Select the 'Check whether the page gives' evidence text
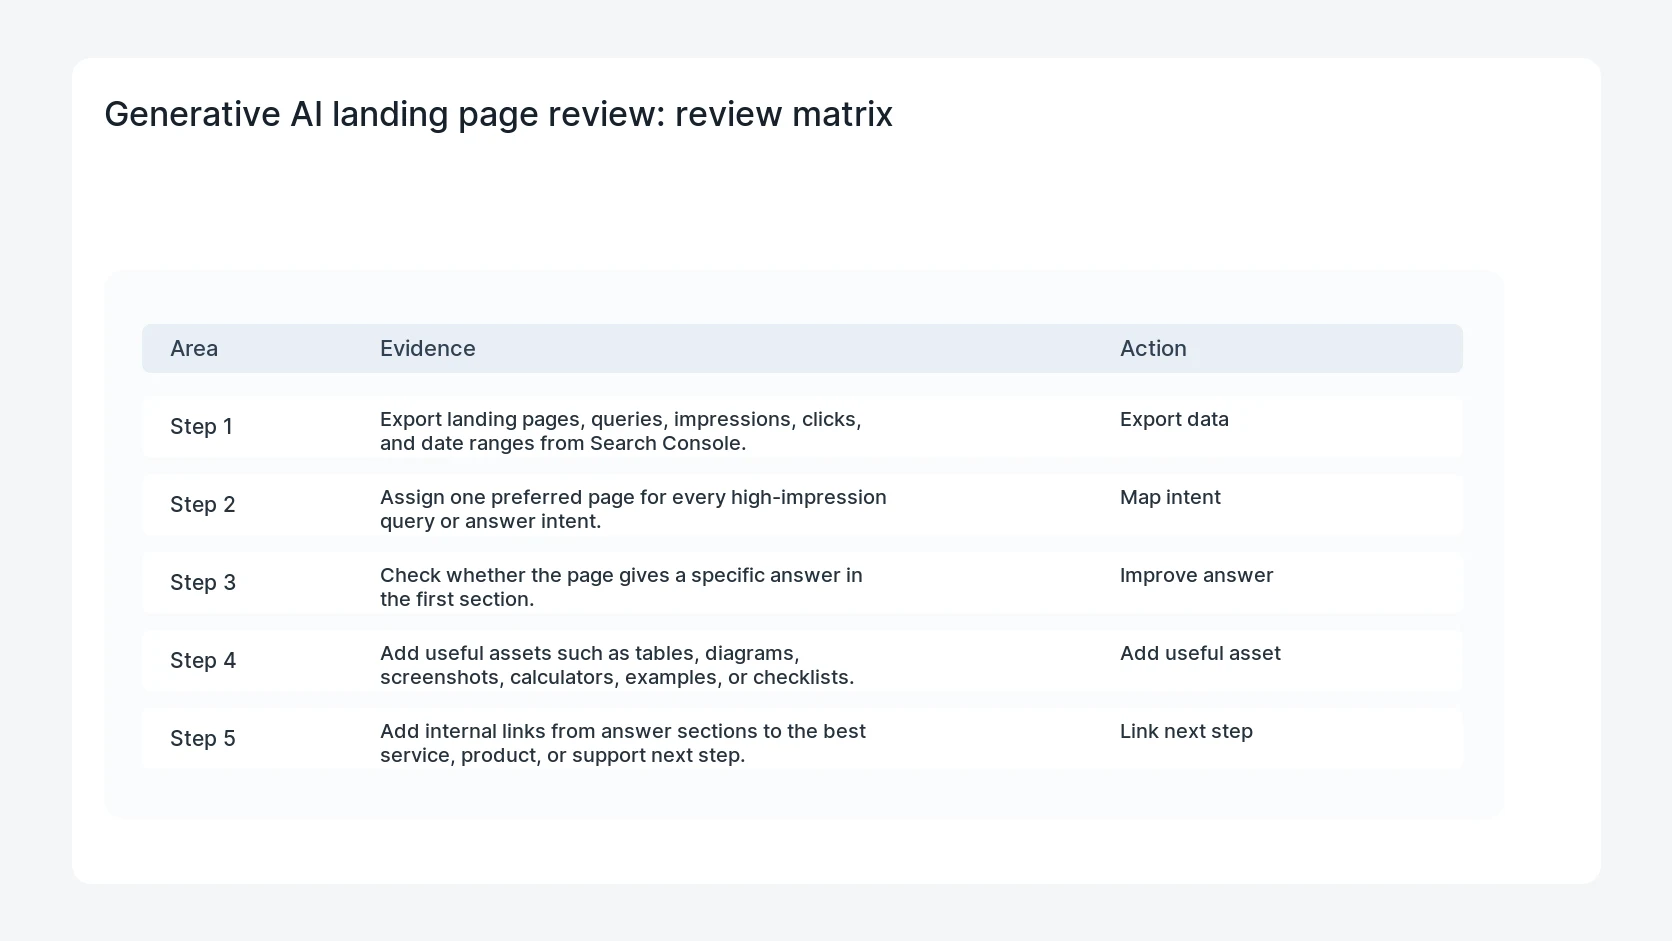Screen dimensions: 1672x941 pyautogui.click(x=621, y=587)
